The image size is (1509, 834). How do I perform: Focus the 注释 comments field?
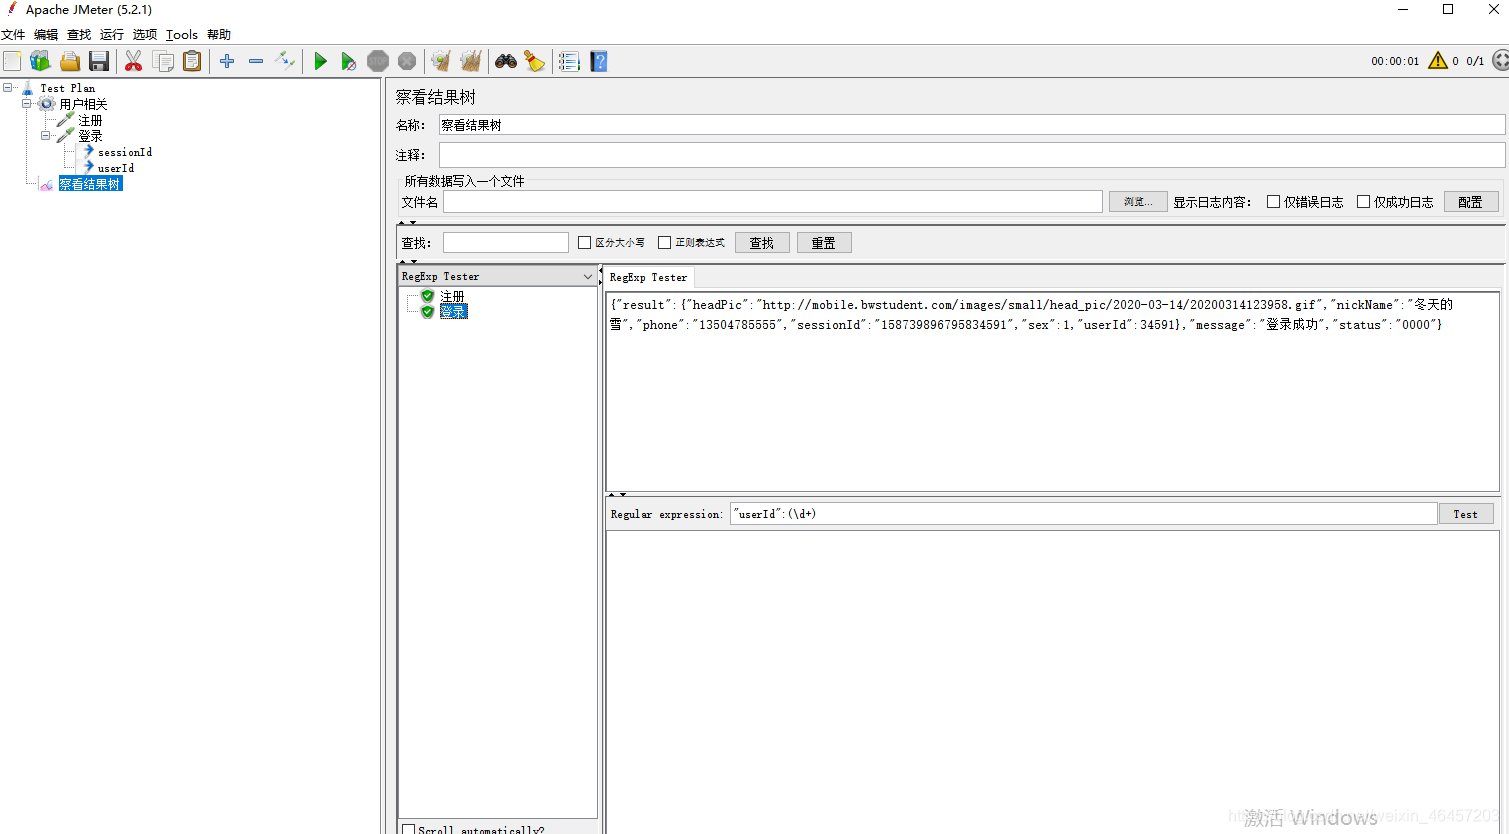[x=971, y=155]
